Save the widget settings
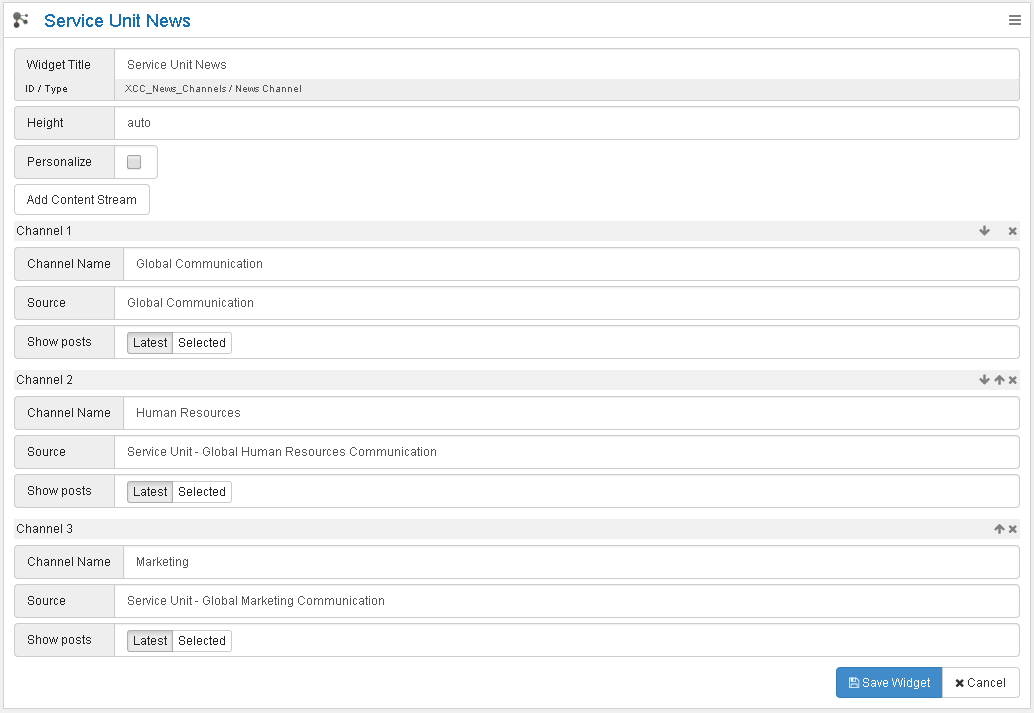 point(889,683)
